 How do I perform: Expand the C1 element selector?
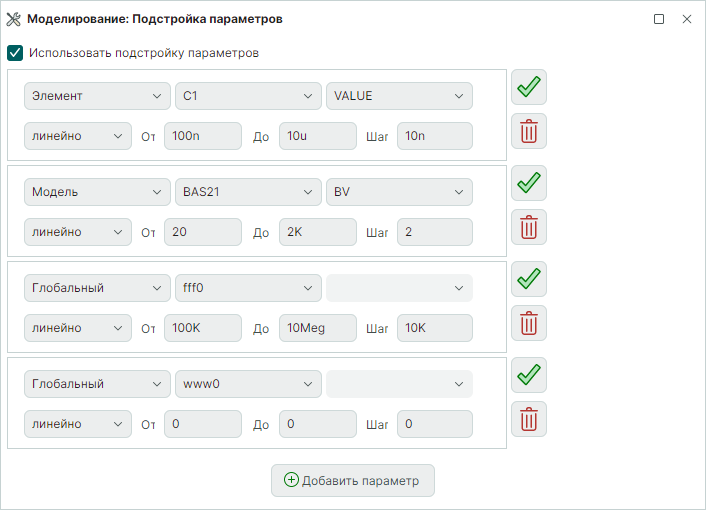247,96
